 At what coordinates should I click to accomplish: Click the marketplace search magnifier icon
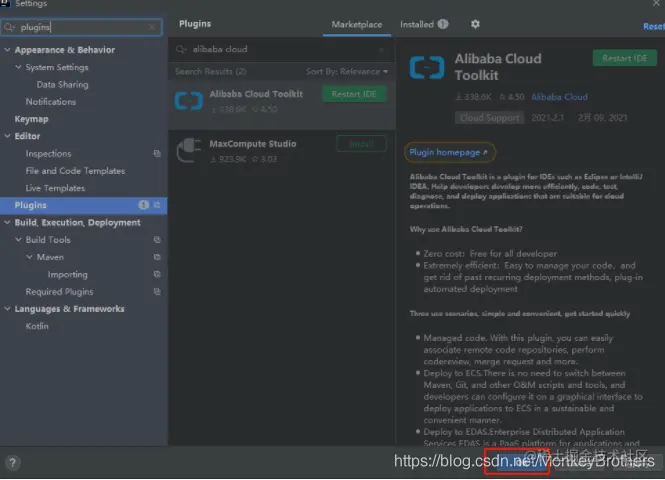[181, 50]
